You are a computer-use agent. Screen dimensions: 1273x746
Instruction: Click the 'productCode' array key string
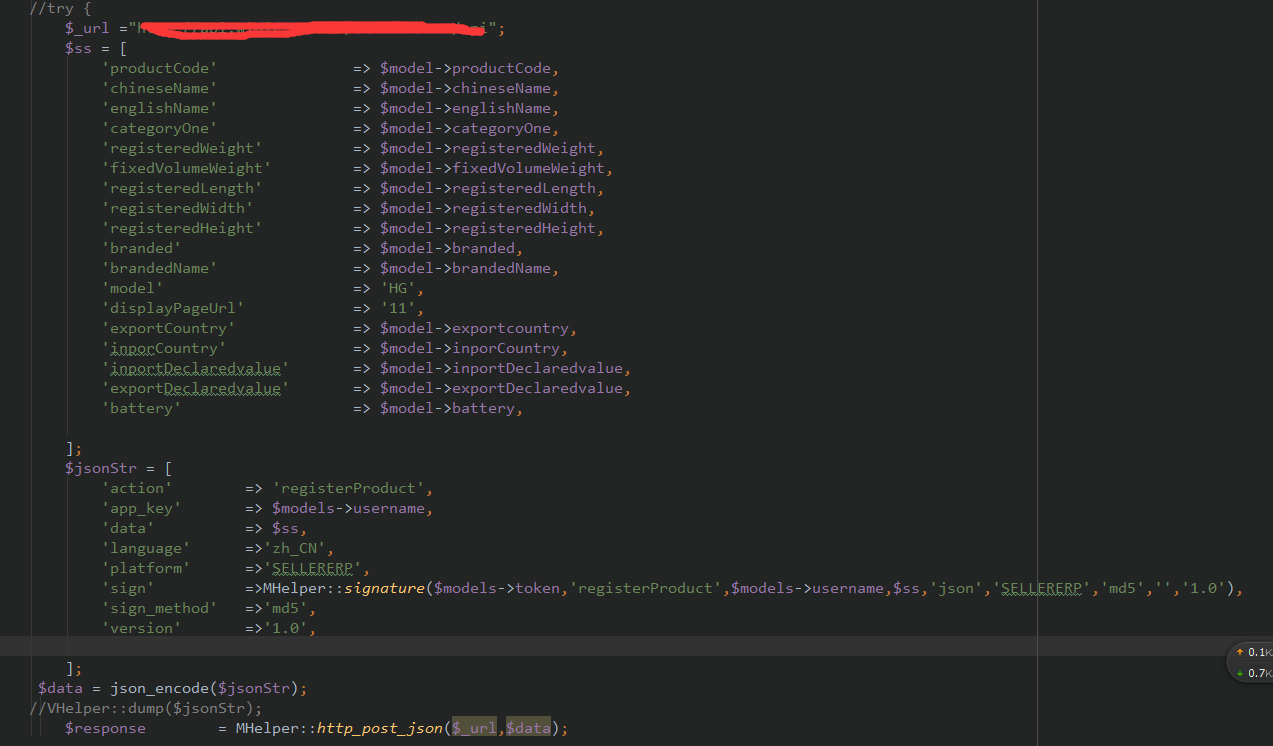pos(159,68)
